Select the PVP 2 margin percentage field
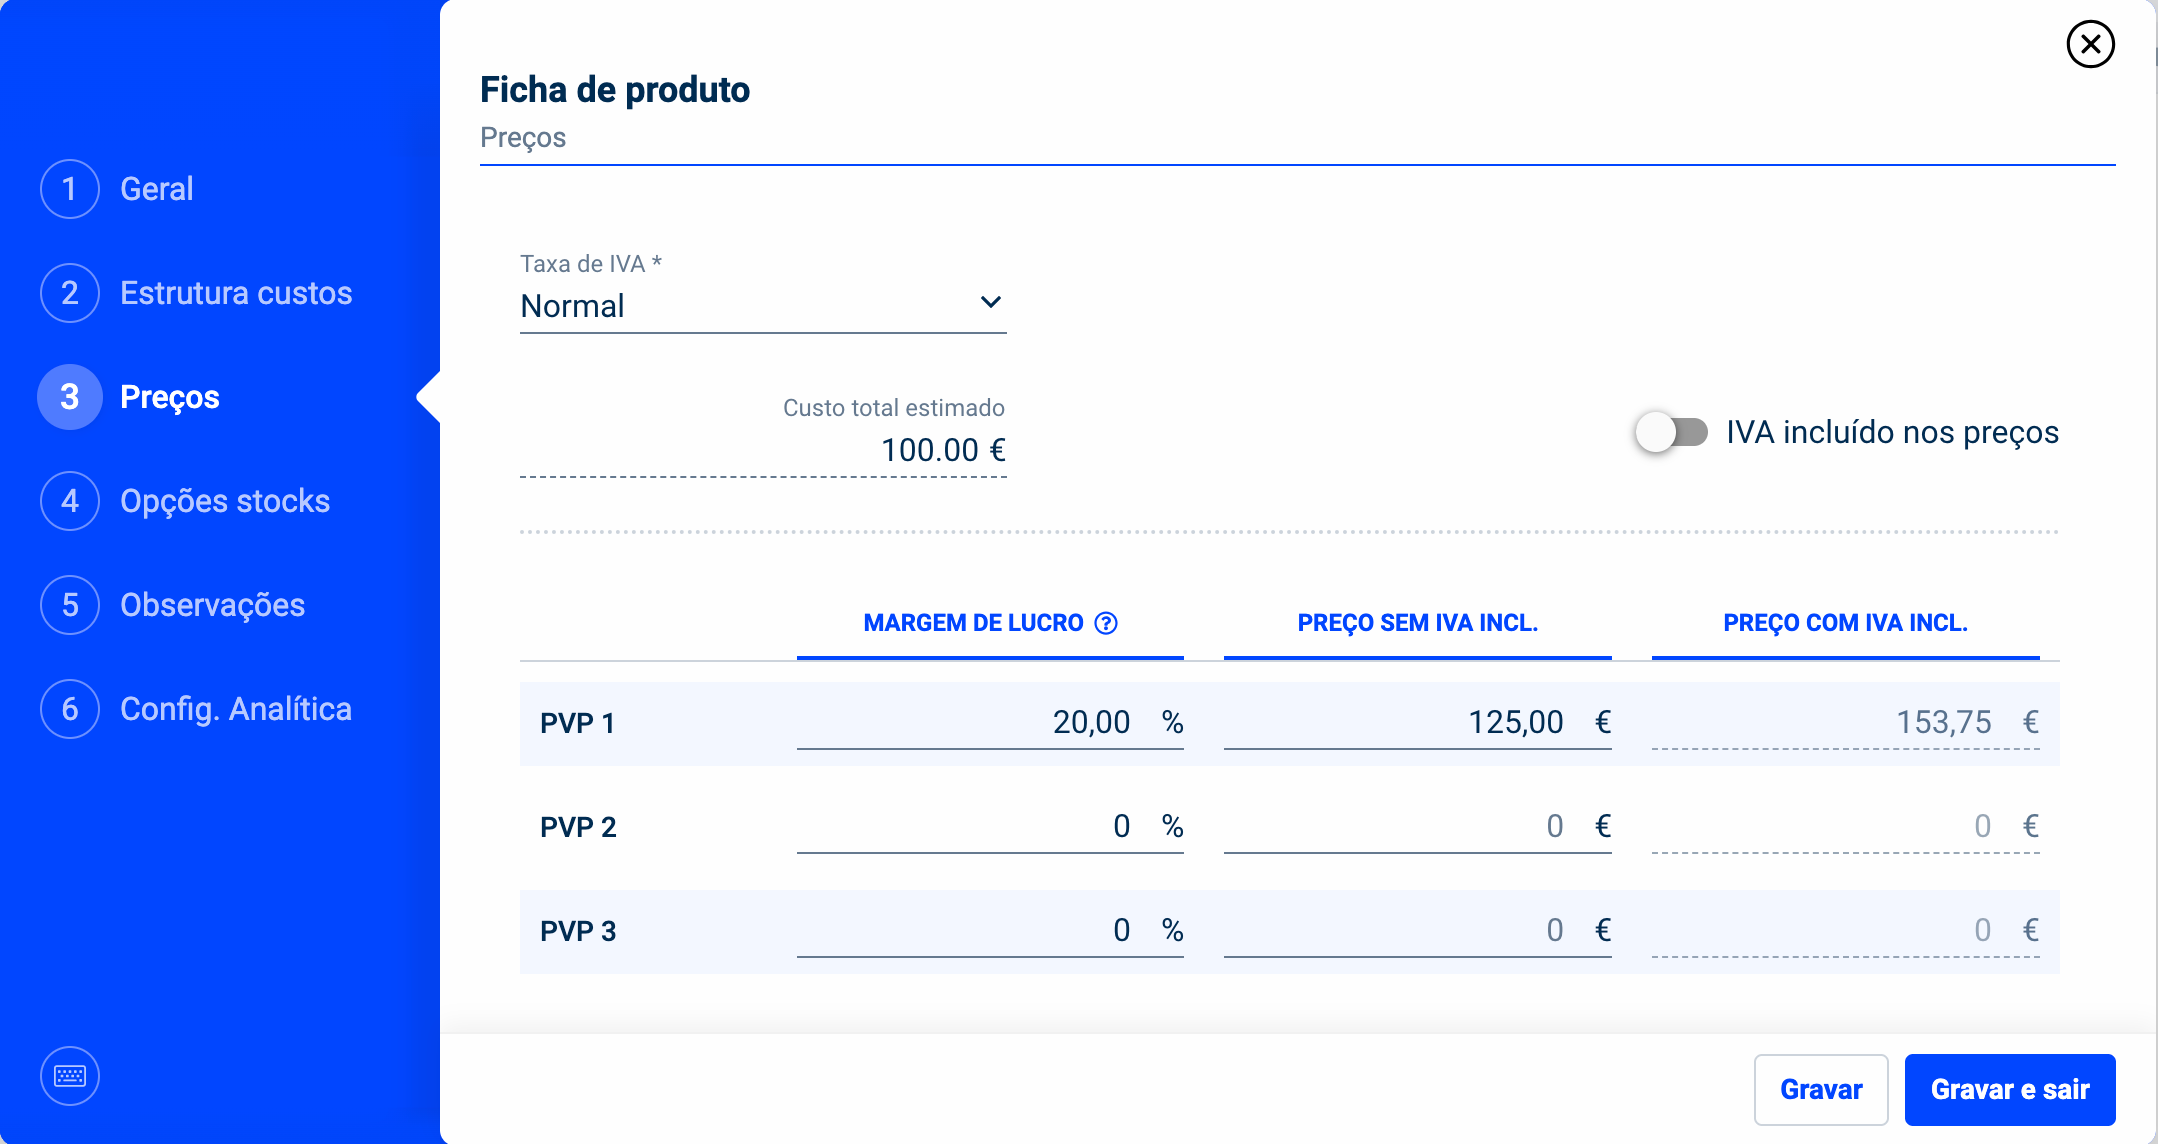 [990, 826]
